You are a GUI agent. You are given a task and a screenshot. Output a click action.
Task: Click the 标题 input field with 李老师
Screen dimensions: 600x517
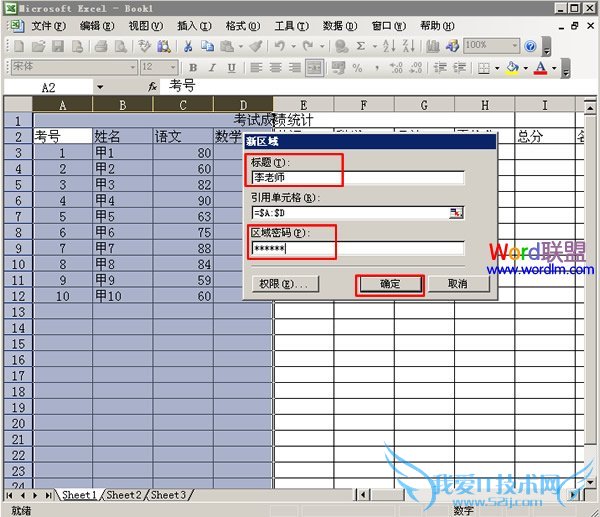(x=358, y=178)
